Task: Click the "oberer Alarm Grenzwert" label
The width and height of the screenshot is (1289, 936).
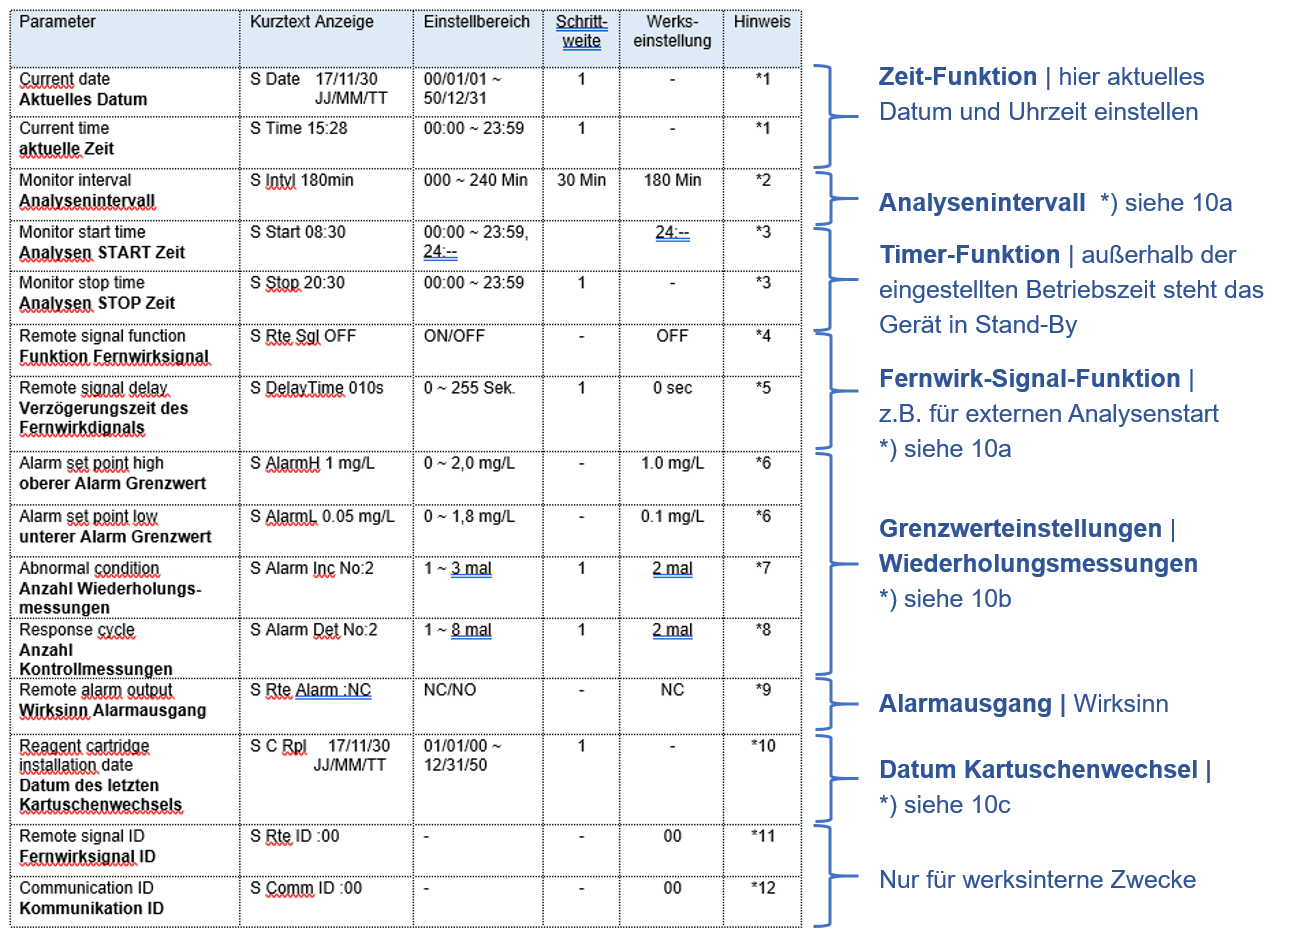Action: pyautogui.click(x=112, y=483)
